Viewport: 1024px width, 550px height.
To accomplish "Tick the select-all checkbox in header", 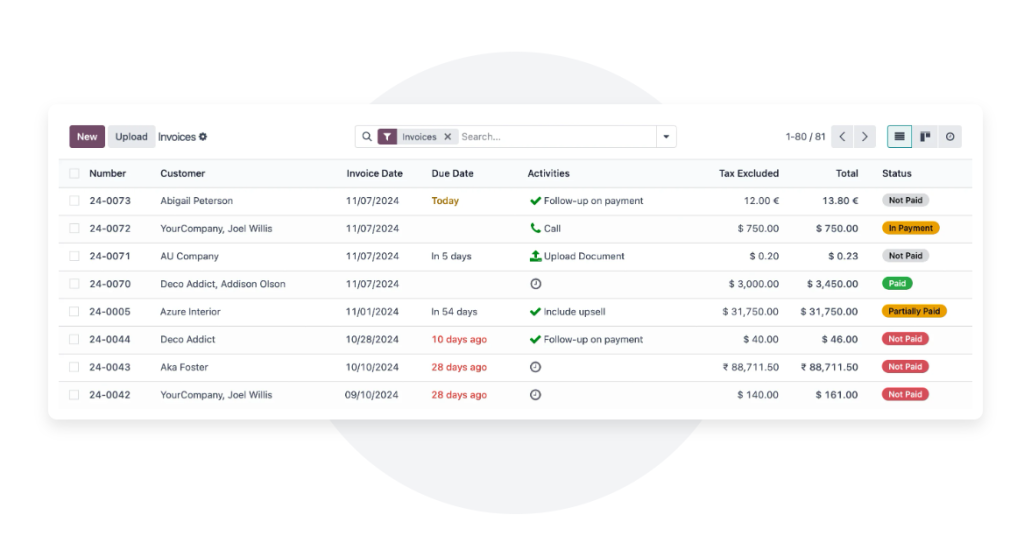I will pyautogui.click(x=74, y=174).
